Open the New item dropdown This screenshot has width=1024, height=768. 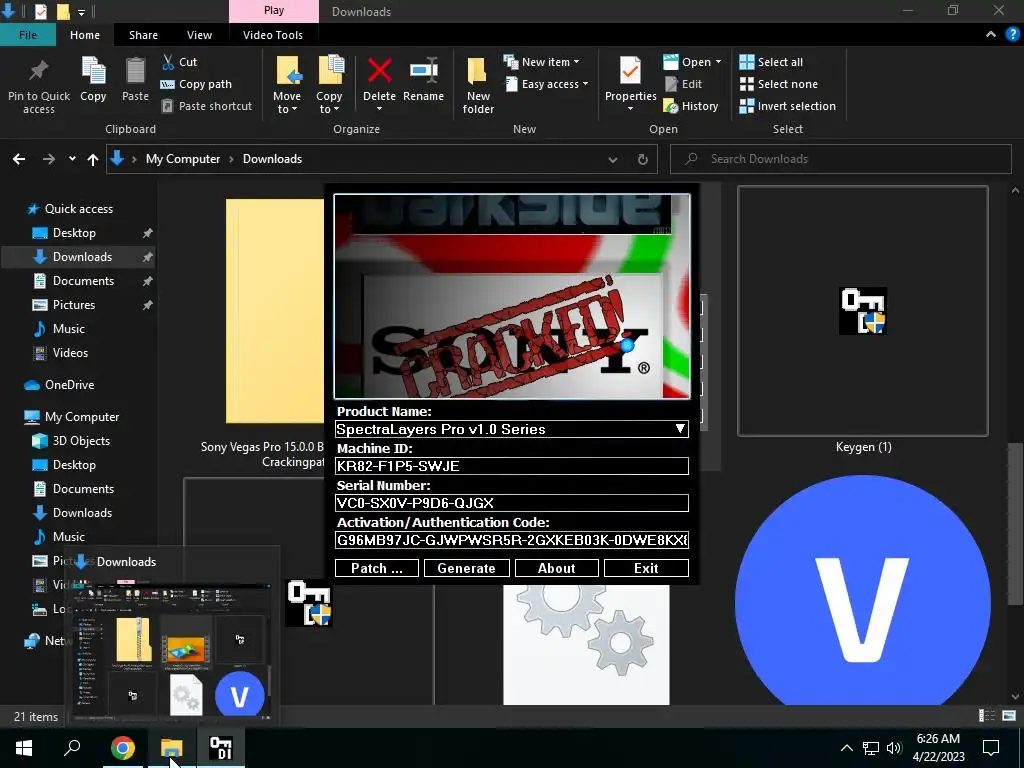[x=541, y=62]
